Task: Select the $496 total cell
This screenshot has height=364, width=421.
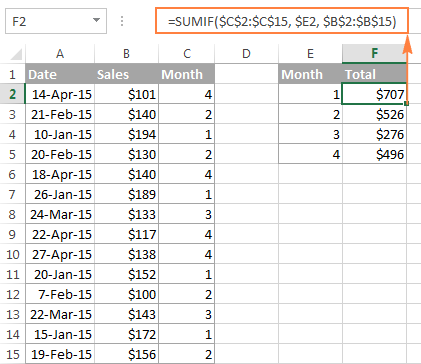Action: 374,154
